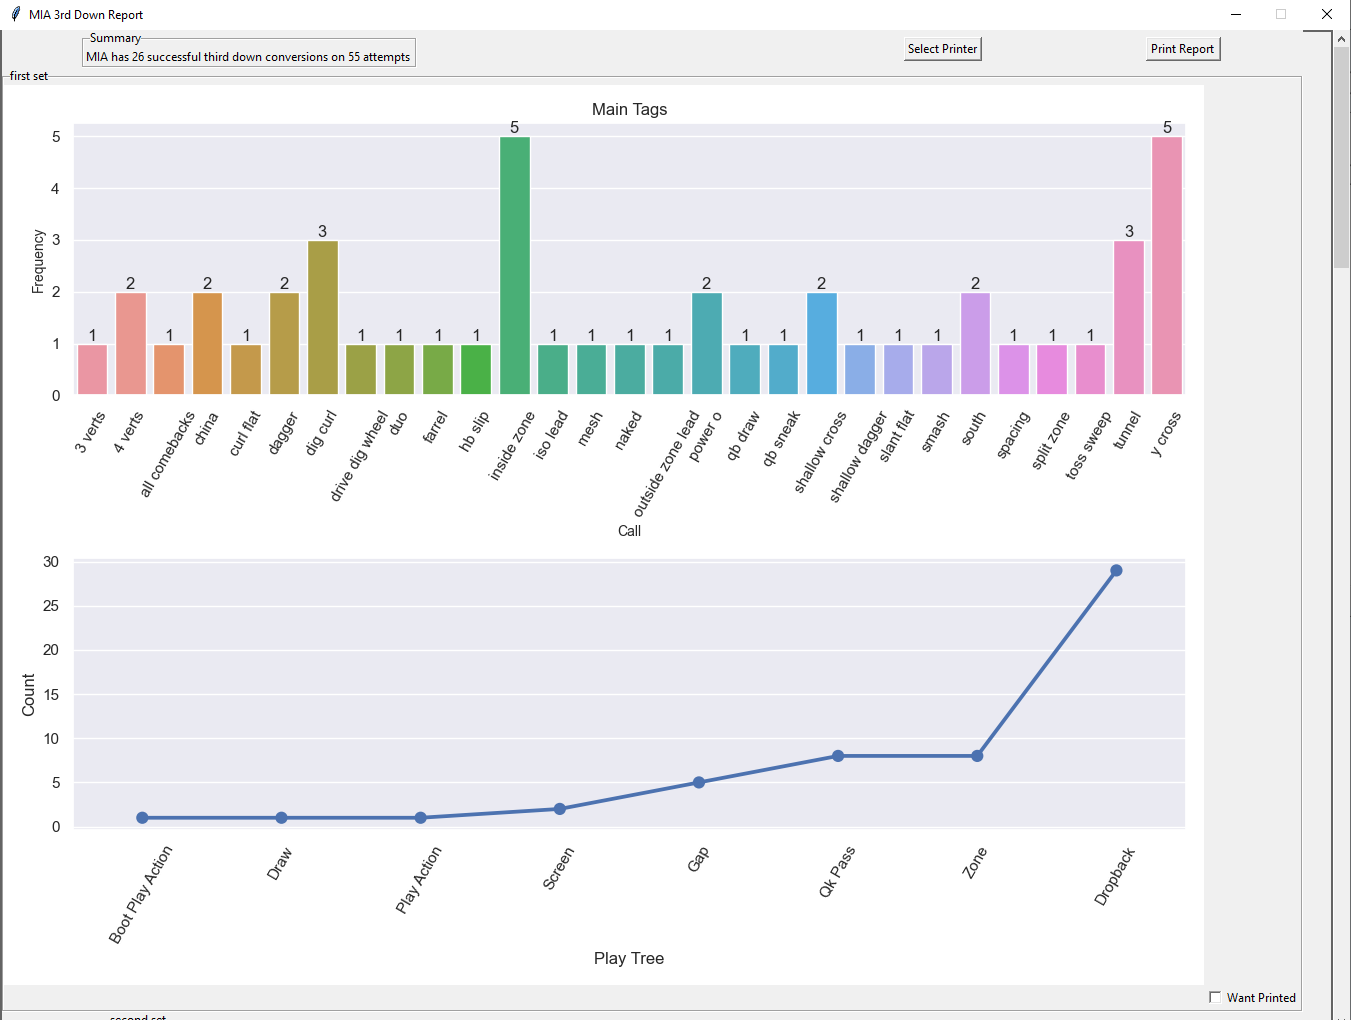1351x1020 pixels.
Task: Click the Qk Pass data point
Action: click(837, 756)
